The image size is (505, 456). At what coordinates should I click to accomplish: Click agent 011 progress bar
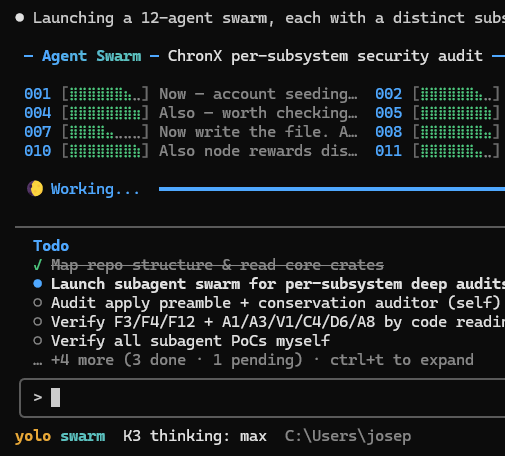click(x=456, y=151)
